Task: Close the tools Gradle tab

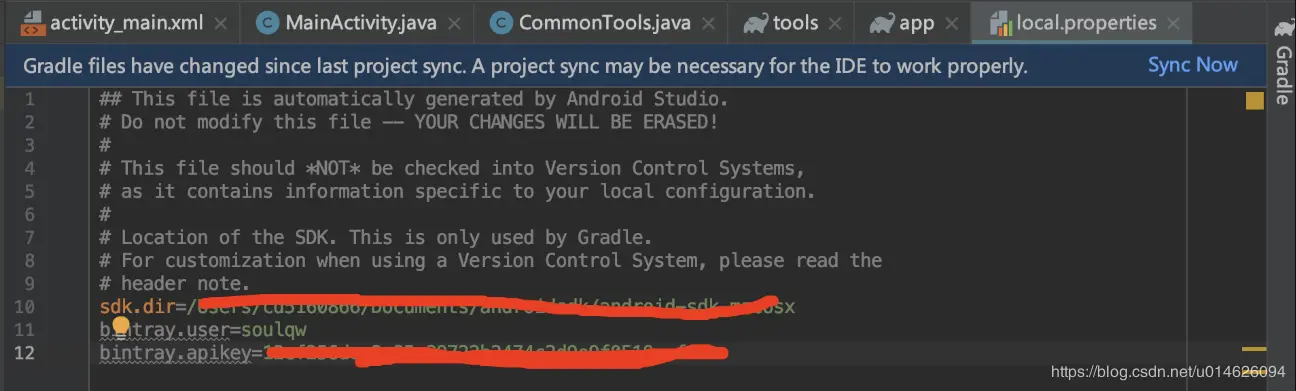Action: [x=837, y=23]
